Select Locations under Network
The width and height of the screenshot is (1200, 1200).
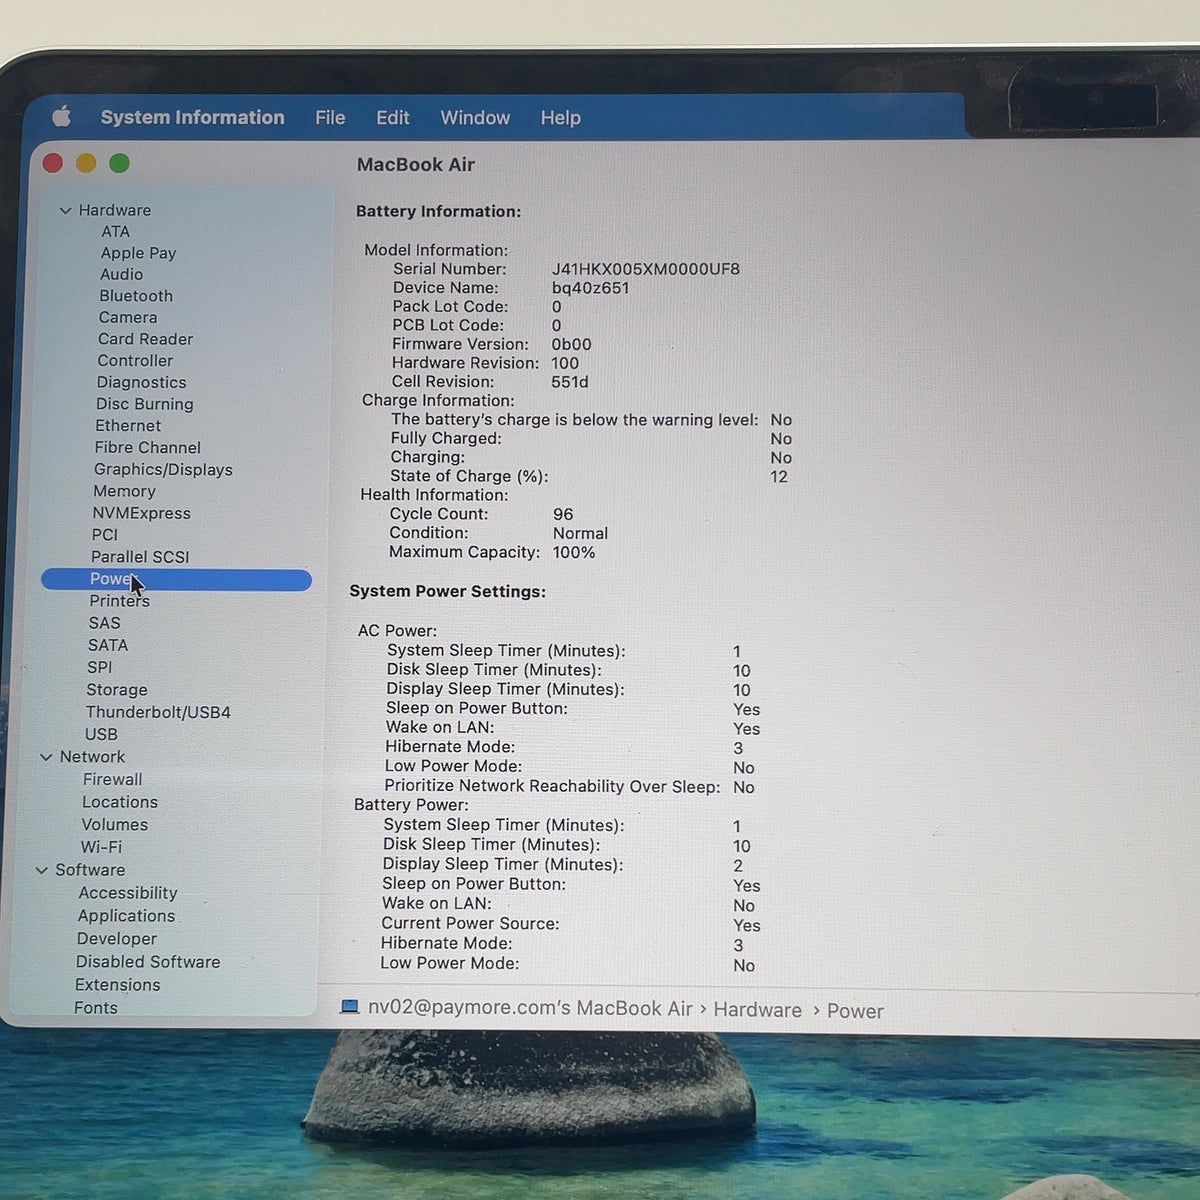pyautogui.click(x=120, y=803)
